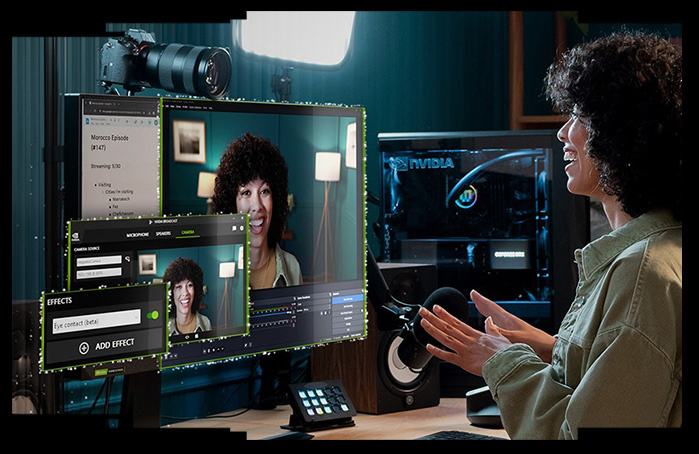Open the settings gear in NVIDIA Broadcast
Viewport: 699px width, 454px height.
point(242,228)
